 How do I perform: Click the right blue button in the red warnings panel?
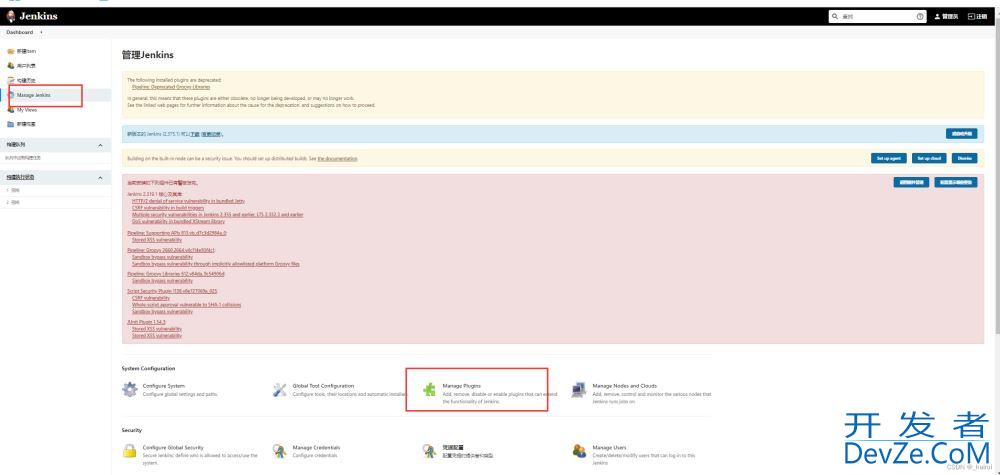pos(956,182)
